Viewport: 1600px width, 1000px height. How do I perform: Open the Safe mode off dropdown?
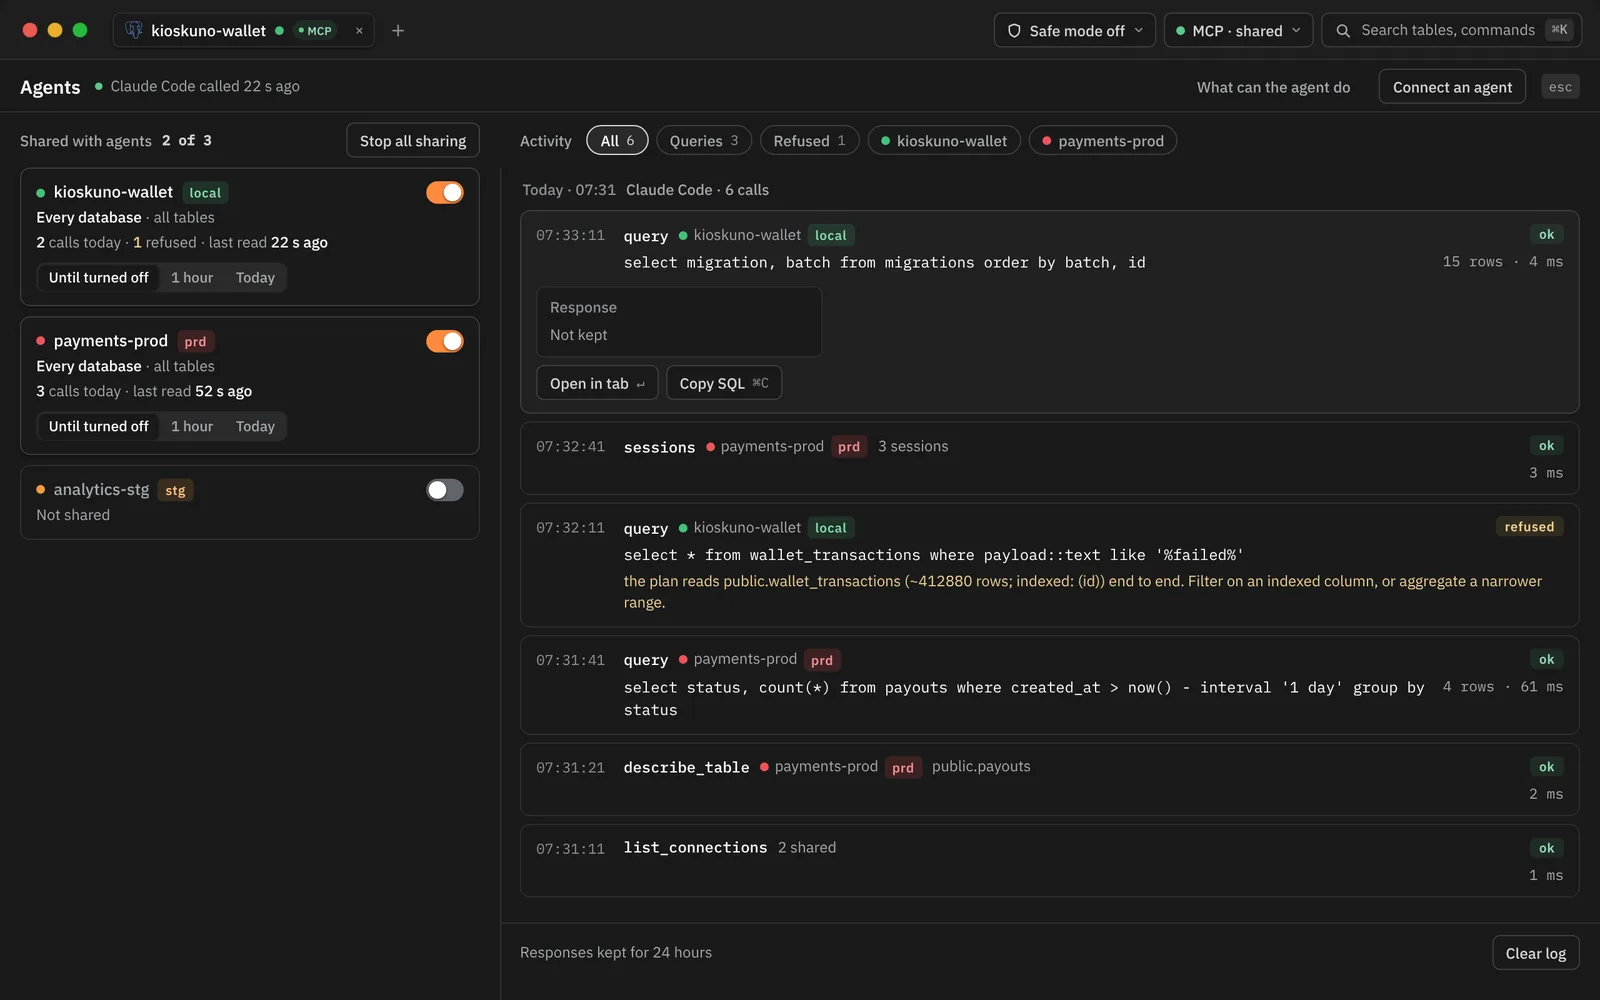[x=1075, y=31]
